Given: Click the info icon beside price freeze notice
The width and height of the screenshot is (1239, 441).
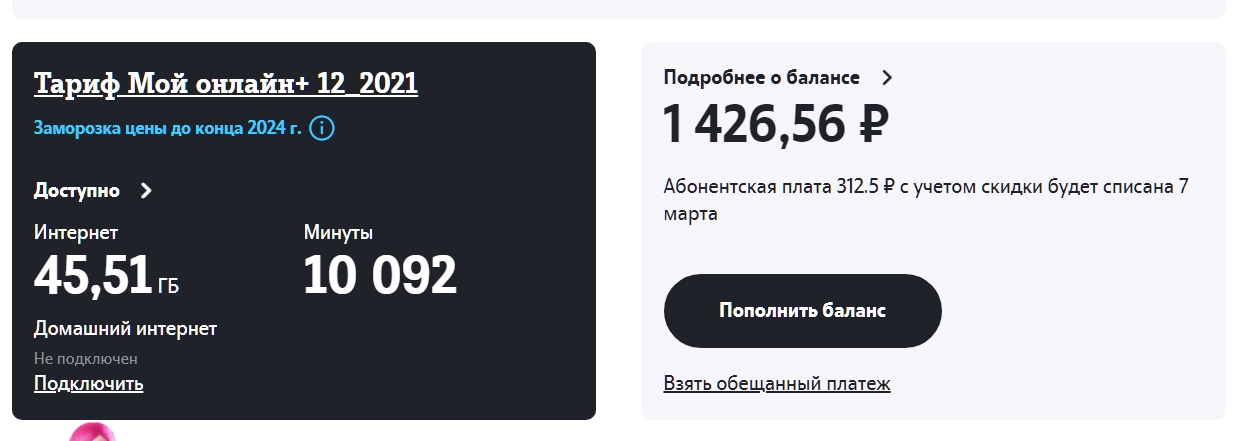Looking at the screenshot, I should (x=322, y=129).
